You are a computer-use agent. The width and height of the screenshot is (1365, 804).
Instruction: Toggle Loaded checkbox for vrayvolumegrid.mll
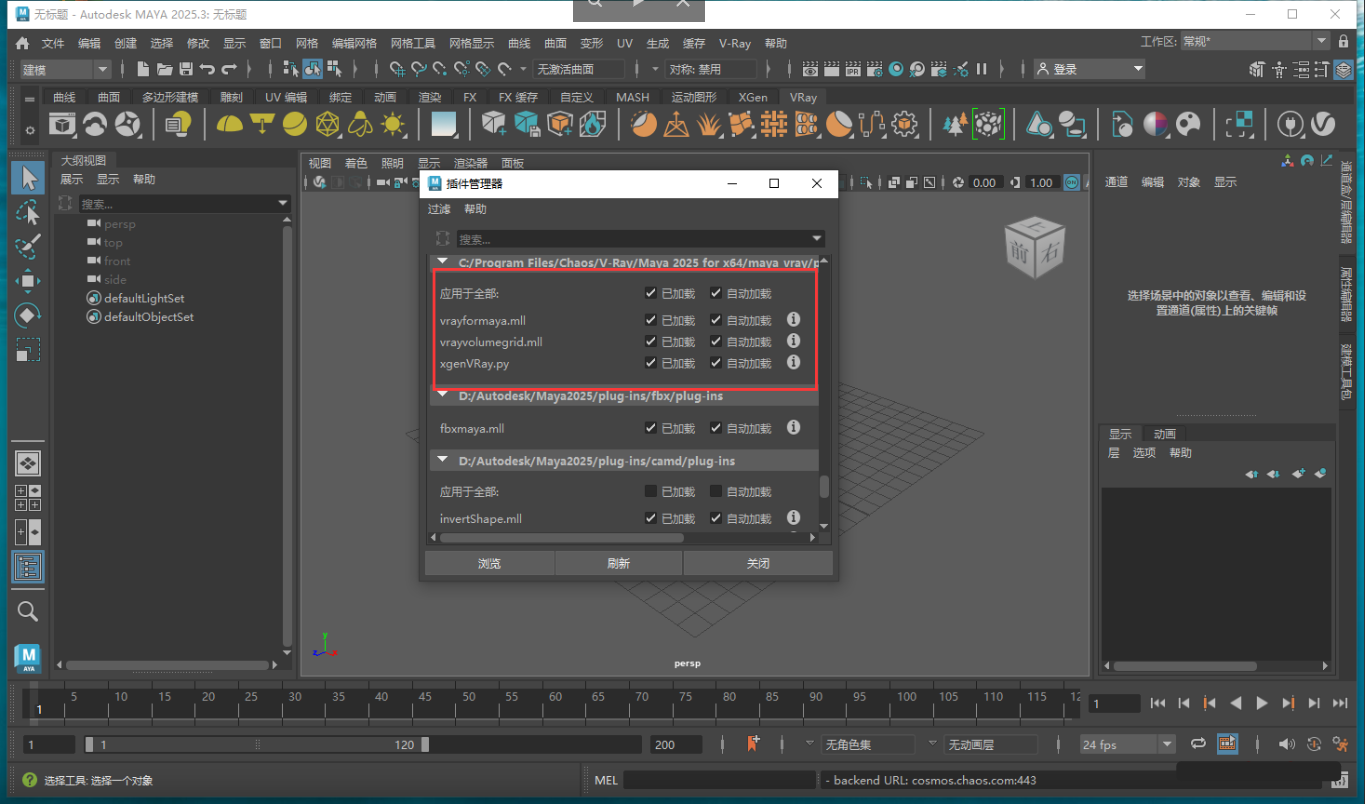point(651,342)
